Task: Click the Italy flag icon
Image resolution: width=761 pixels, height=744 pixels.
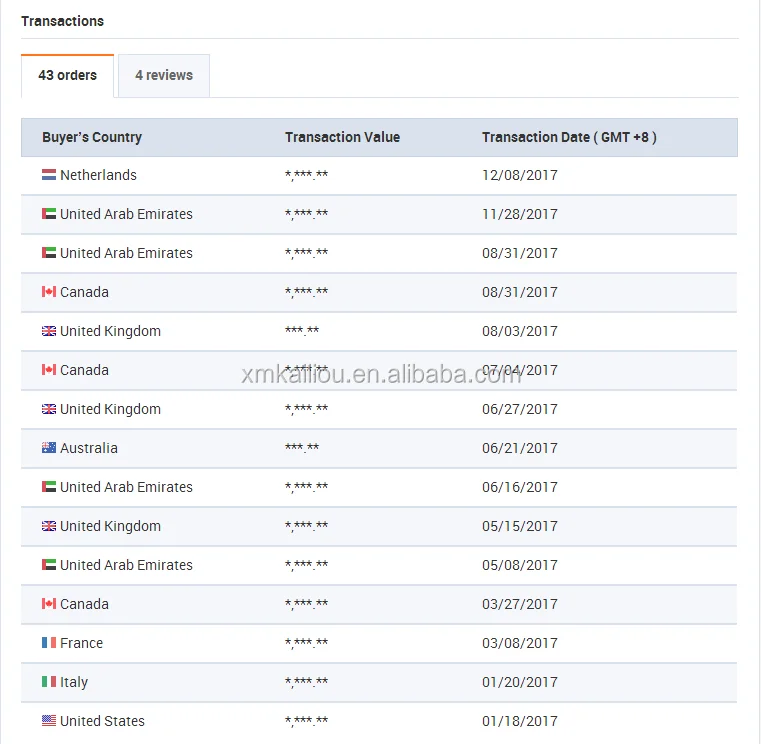Action: pos(49,682)
